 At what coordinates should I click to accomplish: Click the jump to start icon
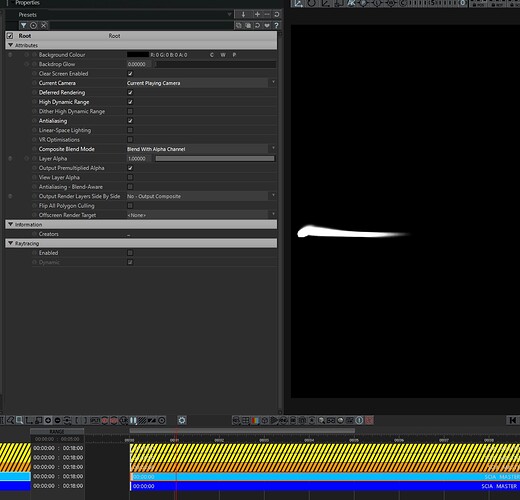(x=512, y=420)
